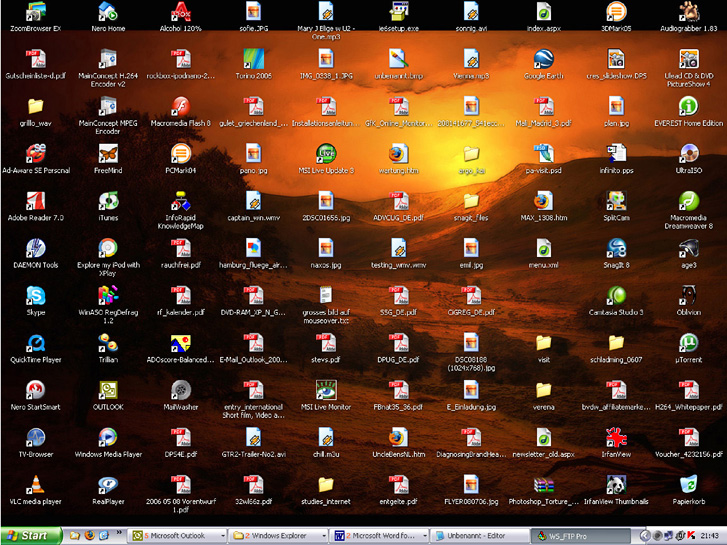
Task: Select Windows Explorer taskbar group
Action: pyautogui.click(x=277, y=535)
